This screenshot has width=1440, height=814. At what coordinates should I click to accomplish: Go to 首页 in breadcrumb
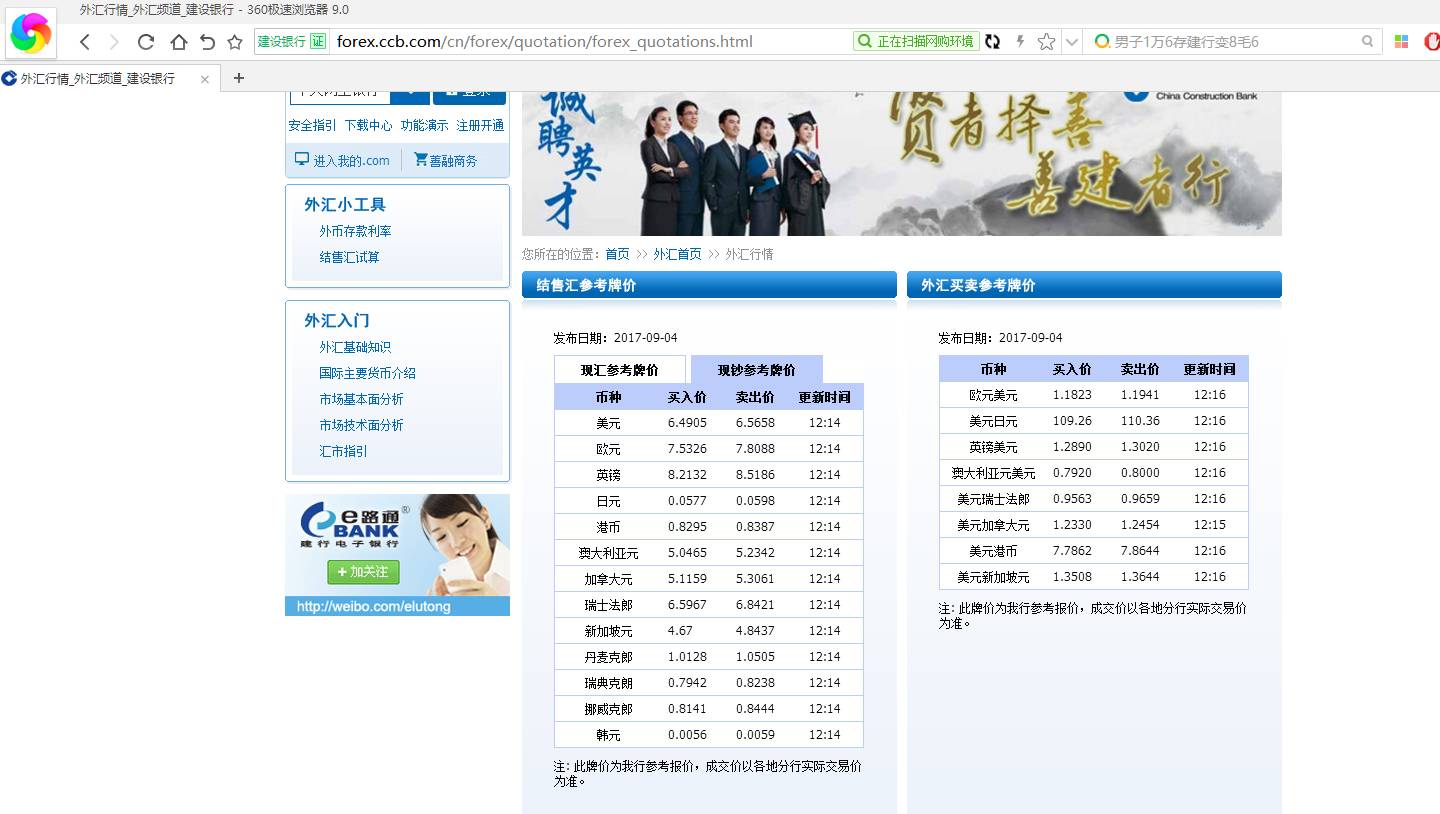[617, 254]
